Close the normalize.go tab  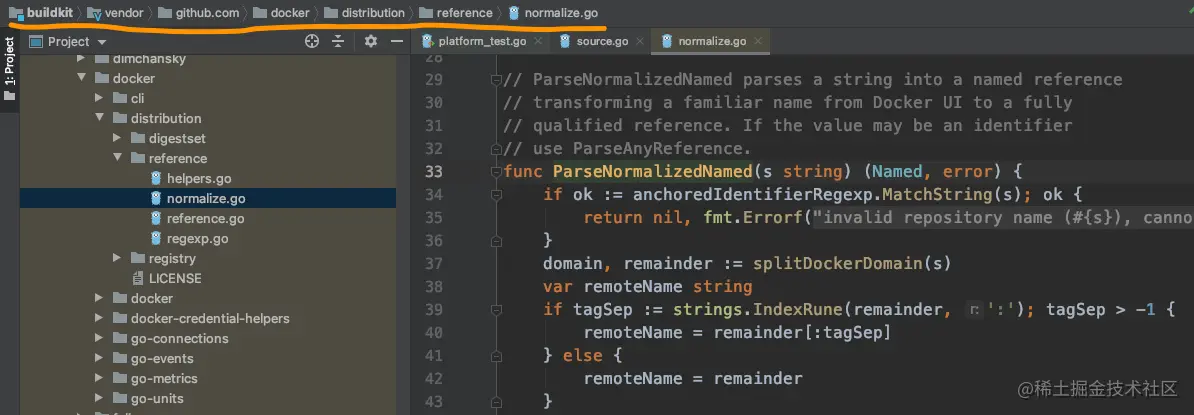coord(758,42)
